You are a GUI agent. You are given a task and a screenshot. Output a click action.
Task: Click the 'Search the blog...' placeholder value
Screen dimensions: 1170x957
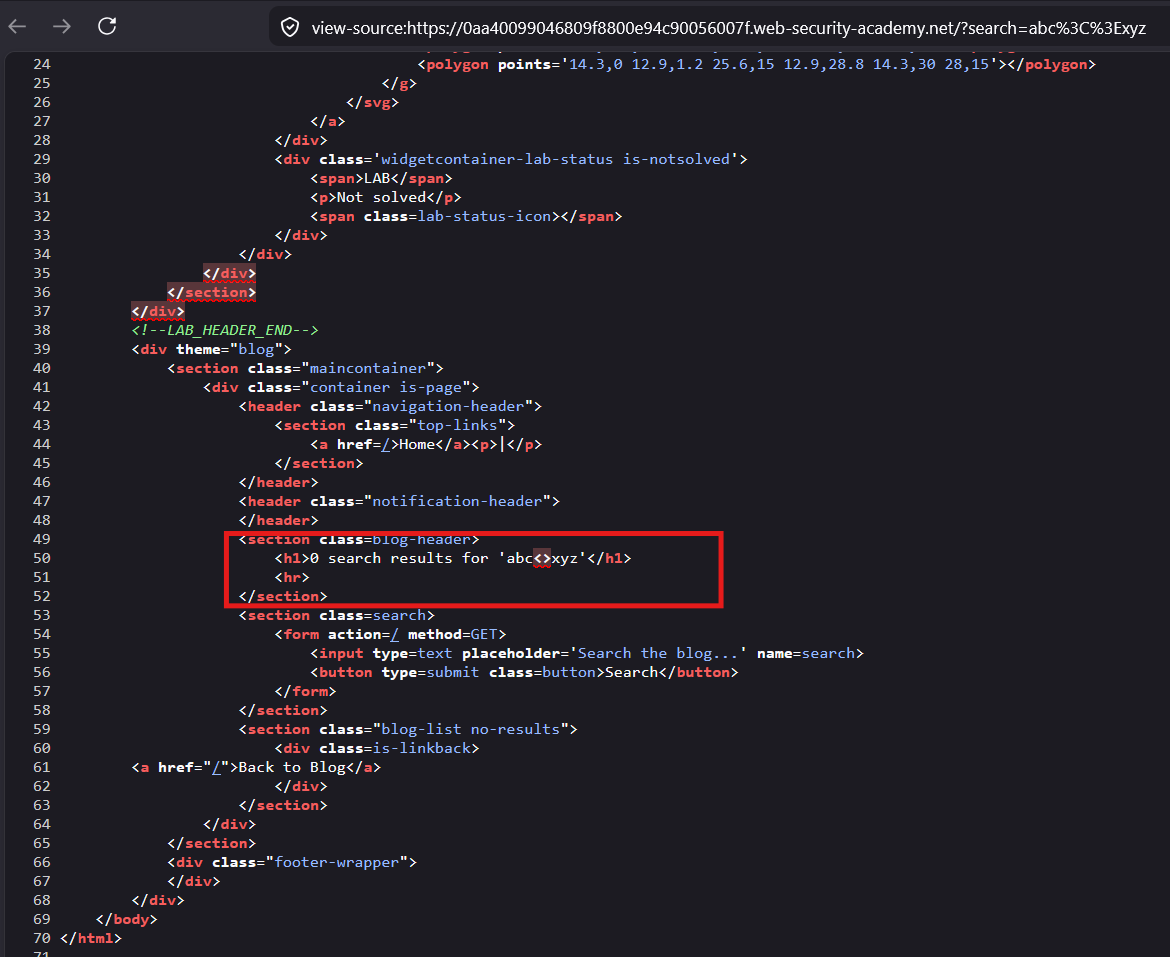tap(658, 653)
